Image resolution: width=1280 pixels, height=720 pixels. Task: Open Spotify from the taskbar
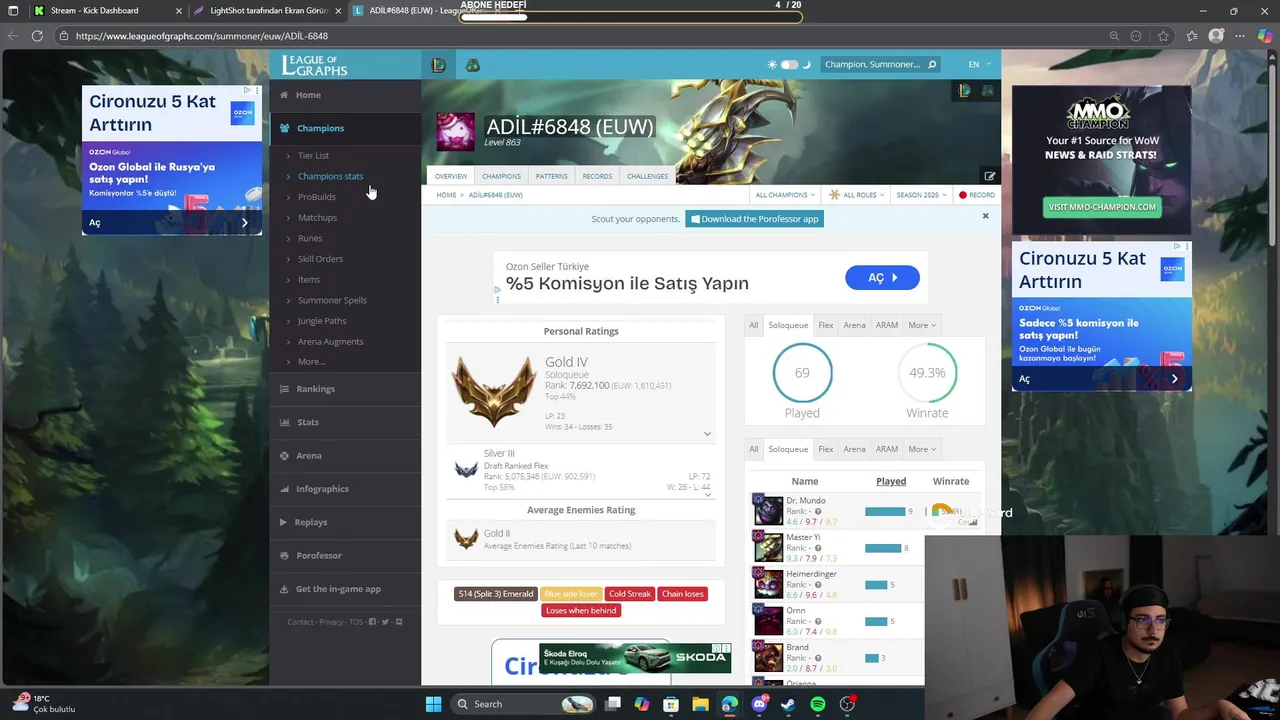(x=817, y=704)
